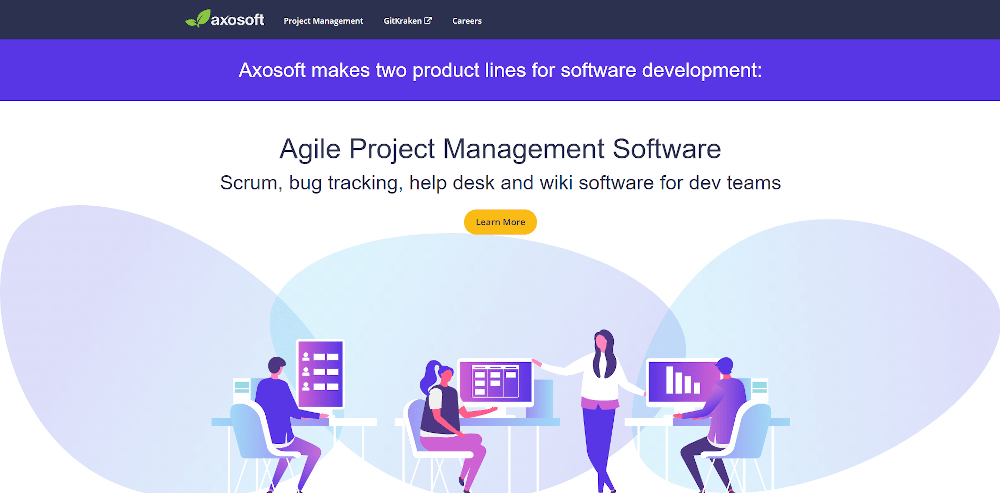Click the user list monitor illustration
The image size is (1000, 493).
pos(320,374)
